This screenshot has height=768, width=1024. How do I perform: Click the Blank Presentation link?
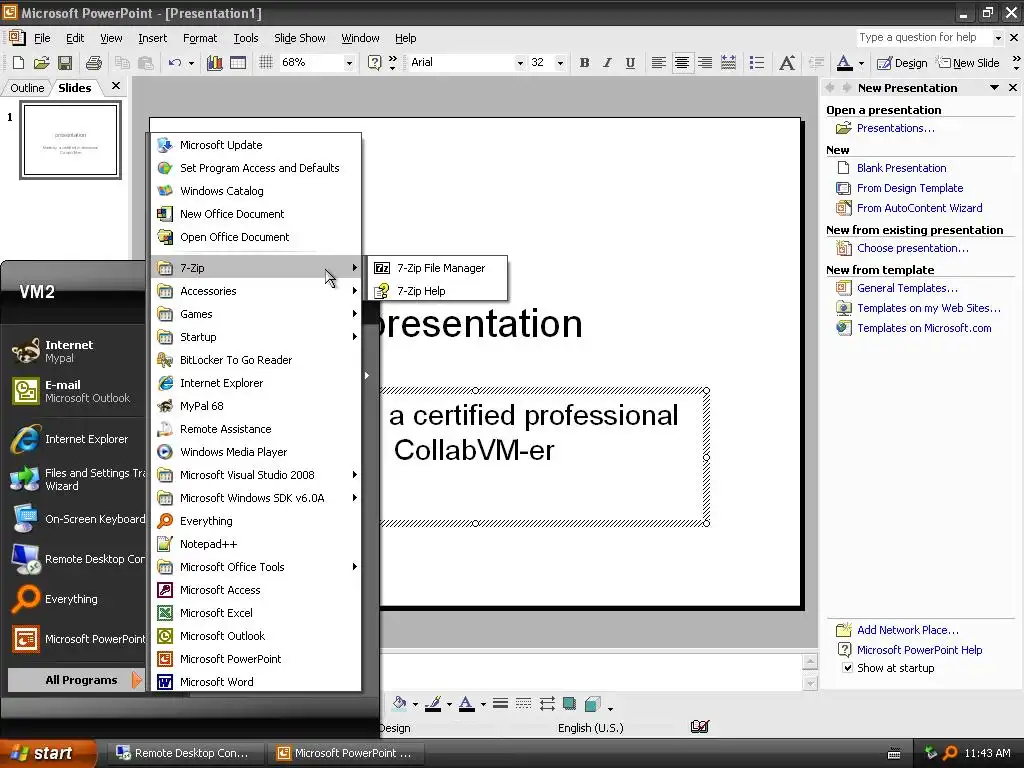coord(901,168)
